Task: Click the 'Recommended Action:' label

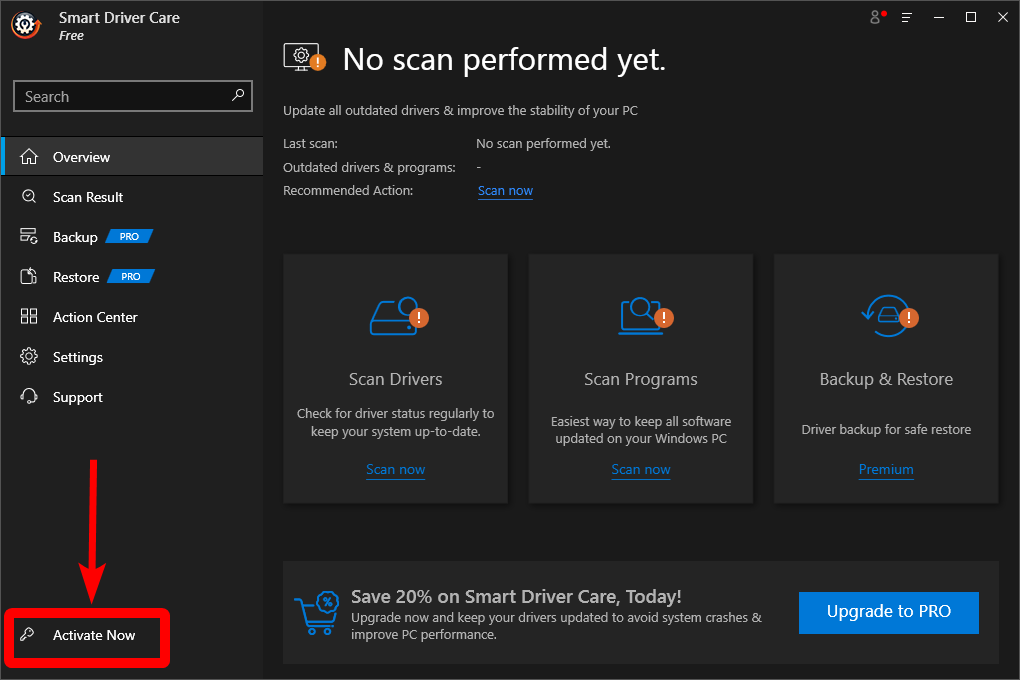Action: pyautogui.click(x=348, y=191)
